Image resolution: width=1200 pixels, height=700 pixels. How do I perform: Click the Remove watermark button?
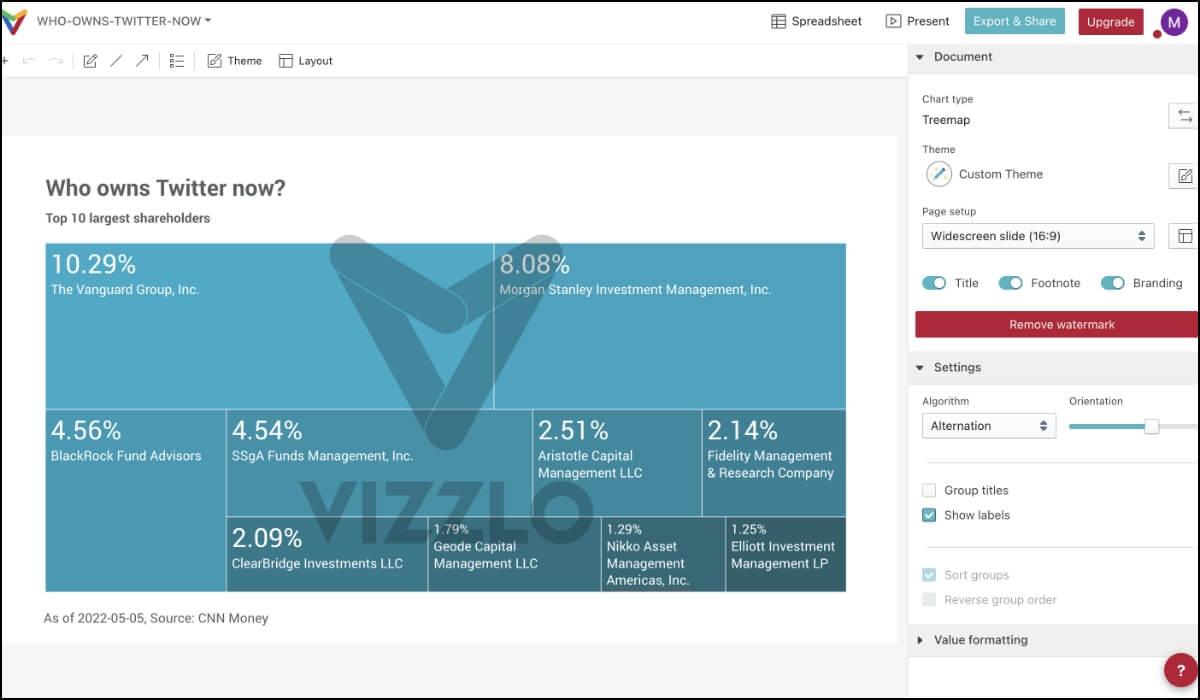coord(1057,324)
